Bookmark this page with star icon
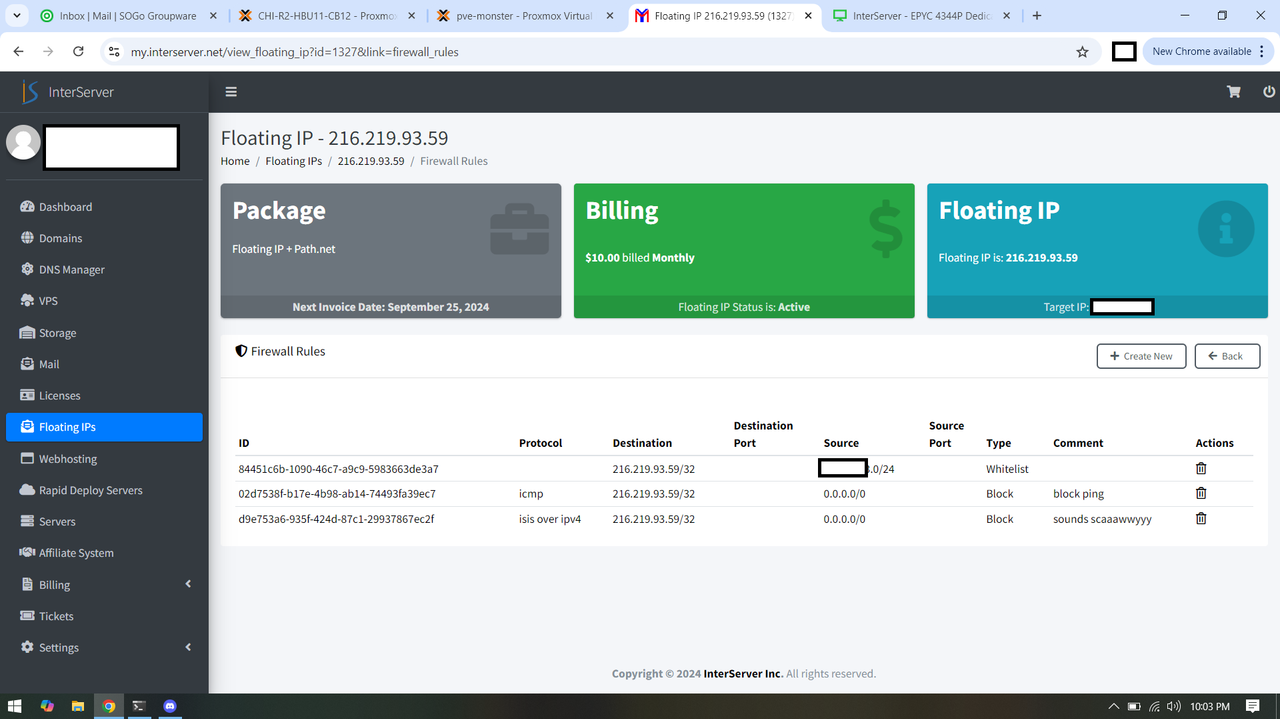Screen dimensions: 1280x719 click(1082, 51)
